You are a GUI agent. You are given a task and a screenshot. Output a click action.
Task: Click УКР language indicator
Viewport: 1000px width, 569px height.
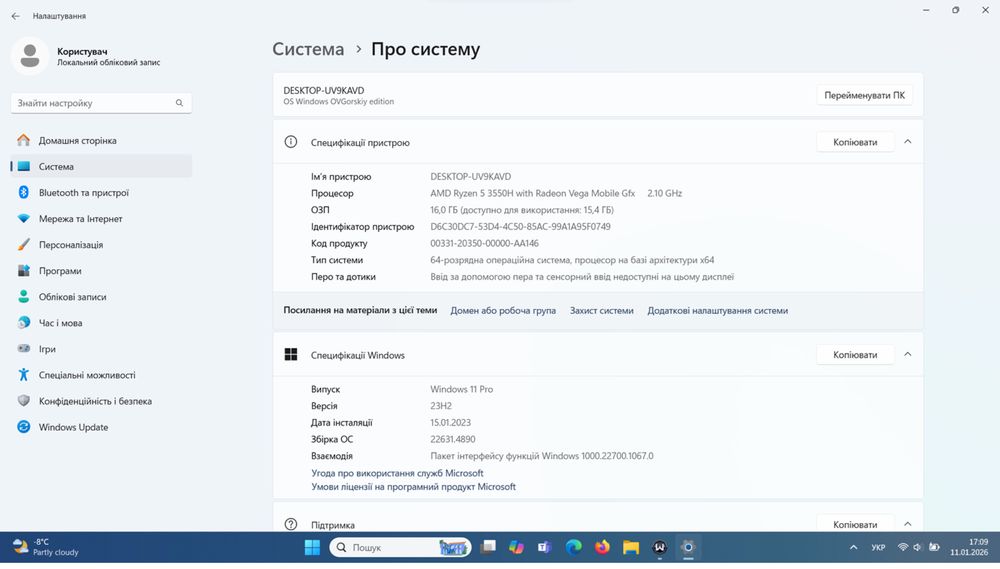coord(878,547)
